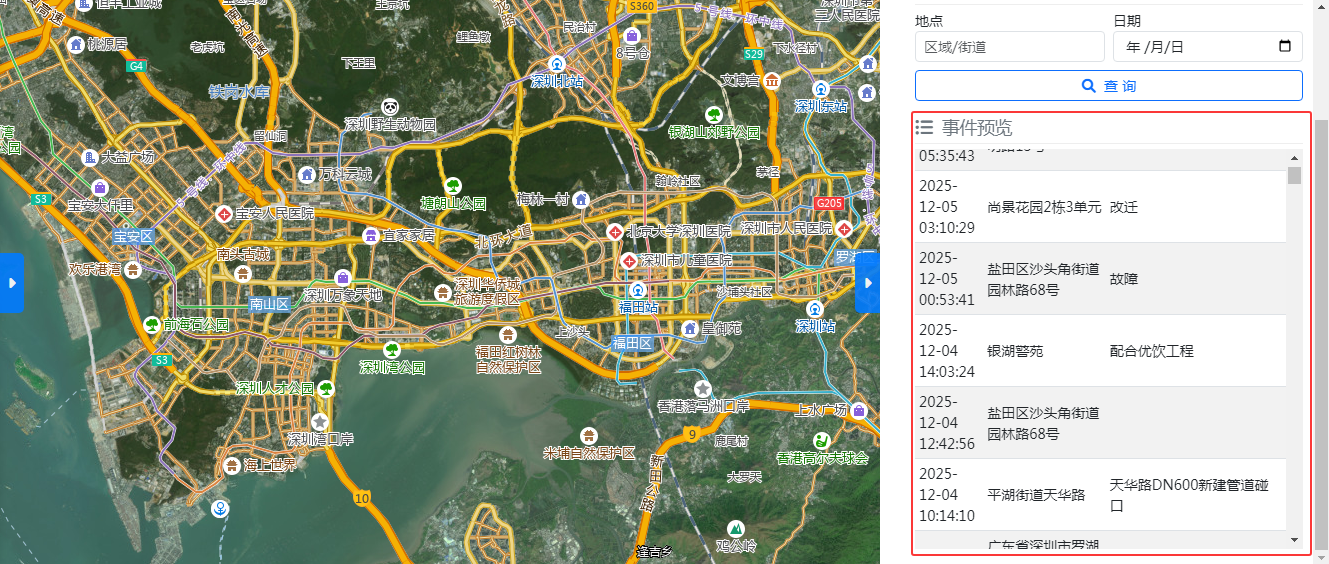Screen dimensions: 1329x564
Task: Select the 尚景花园2栋3单元 event row
Action: (x=1100, y=207)
